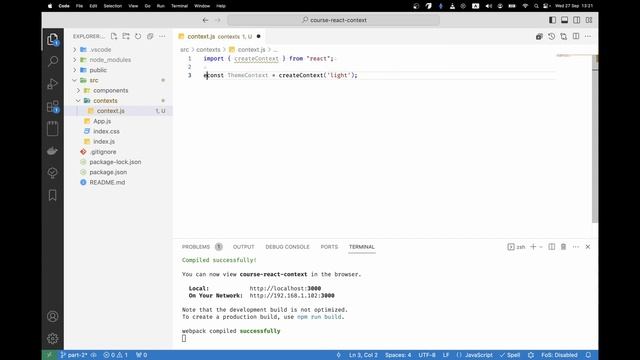This screenshot has height=360, width=640.
Task: Open editor more actions menu
Action: 588,36
